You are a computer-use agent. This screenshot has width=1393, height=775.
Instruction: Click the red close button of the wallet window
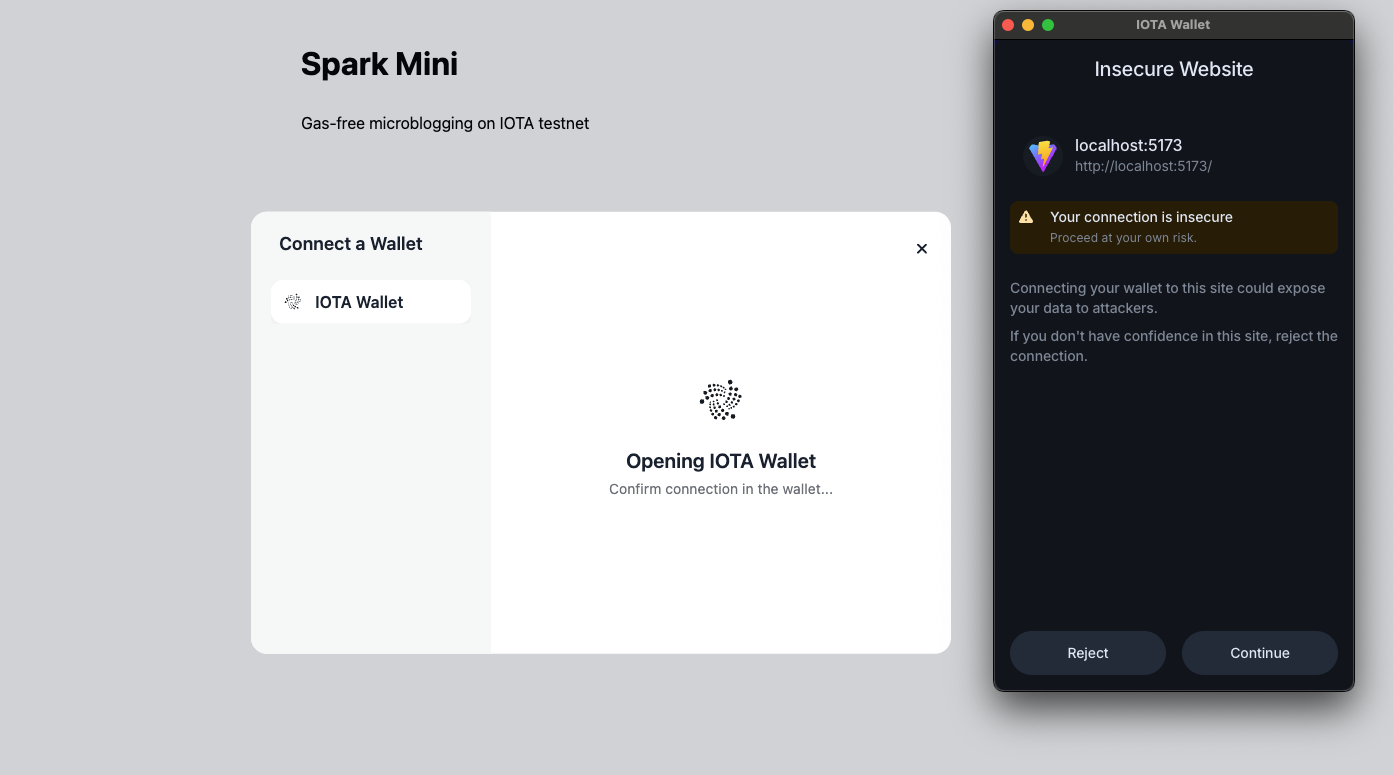coord(1008,25)
